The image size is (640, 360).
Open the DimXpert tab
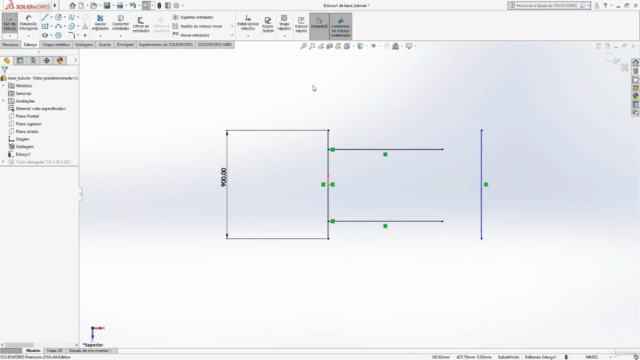click(125, 44)
